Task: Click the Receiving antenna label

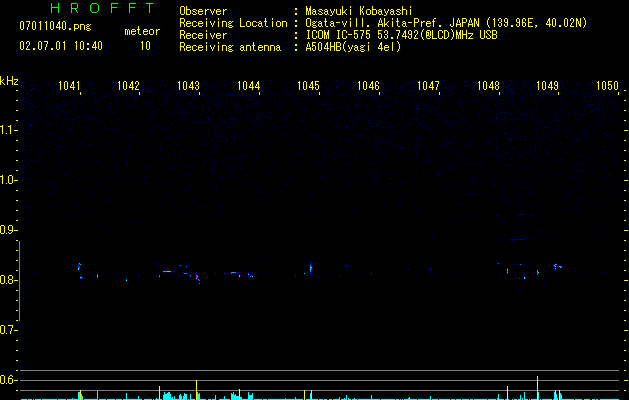Action: click(230, 47)
